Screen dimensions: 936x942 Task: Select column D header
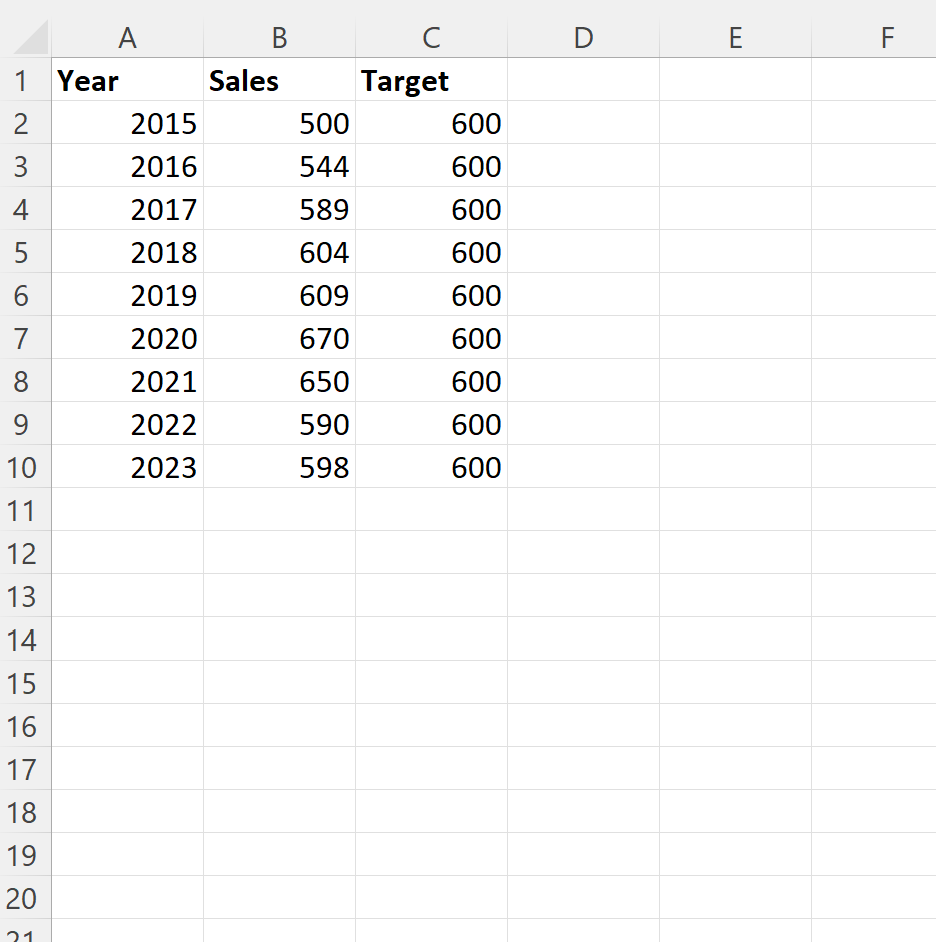tap(583, 38)
